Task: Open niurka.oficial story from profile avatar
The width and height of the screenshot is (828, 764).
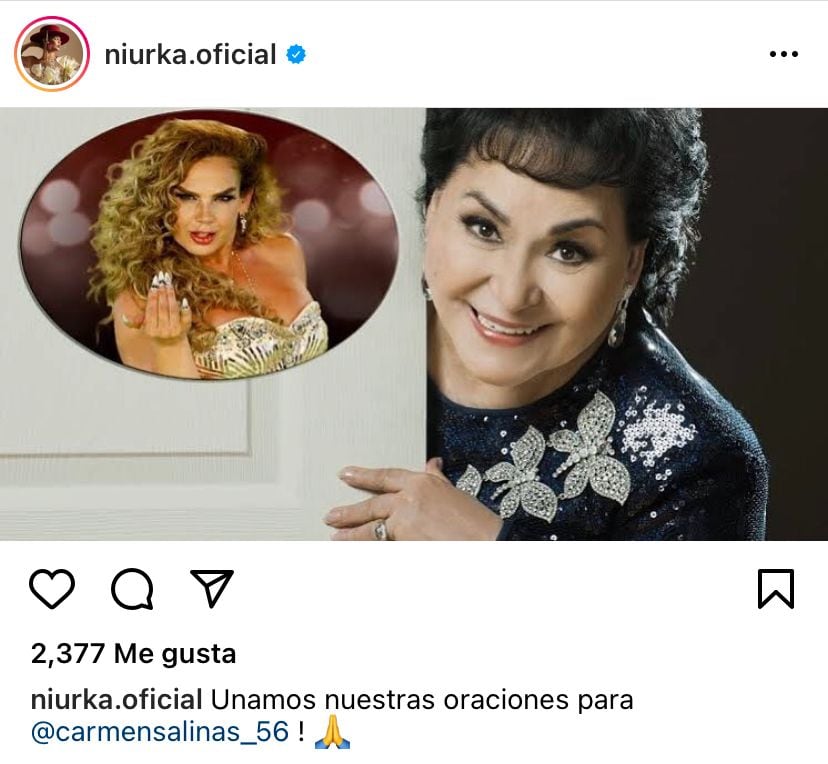Action: pyautogui.click(x=52, y=54)
